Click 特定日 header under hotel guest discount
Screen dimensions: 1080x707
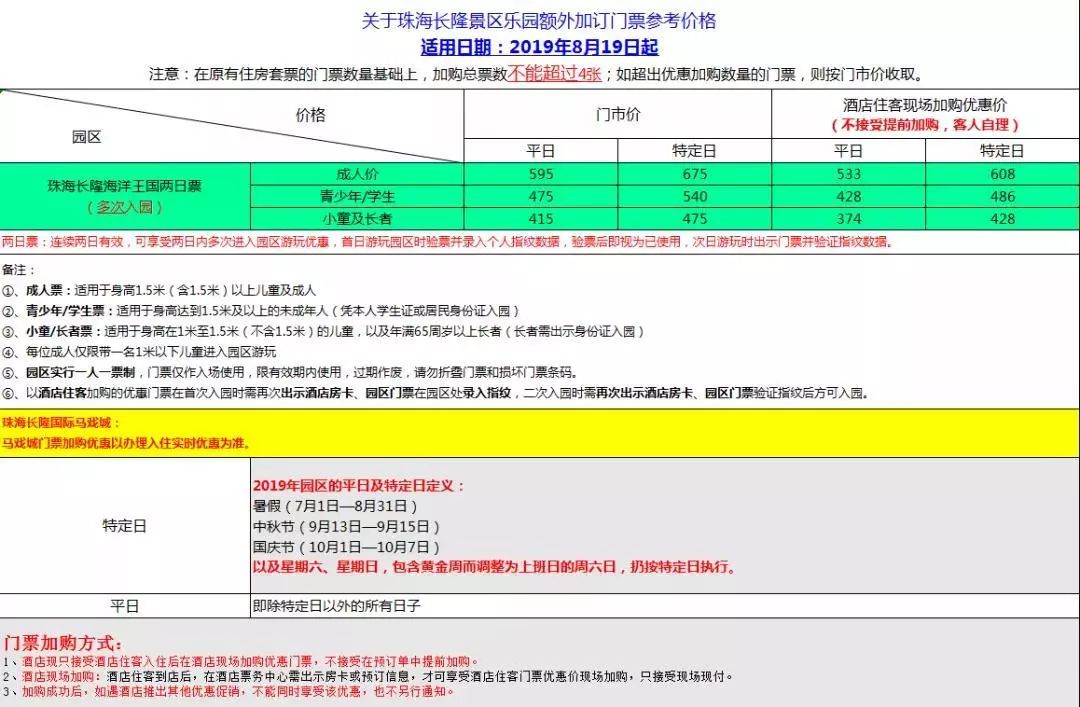tap(1002, 151)
